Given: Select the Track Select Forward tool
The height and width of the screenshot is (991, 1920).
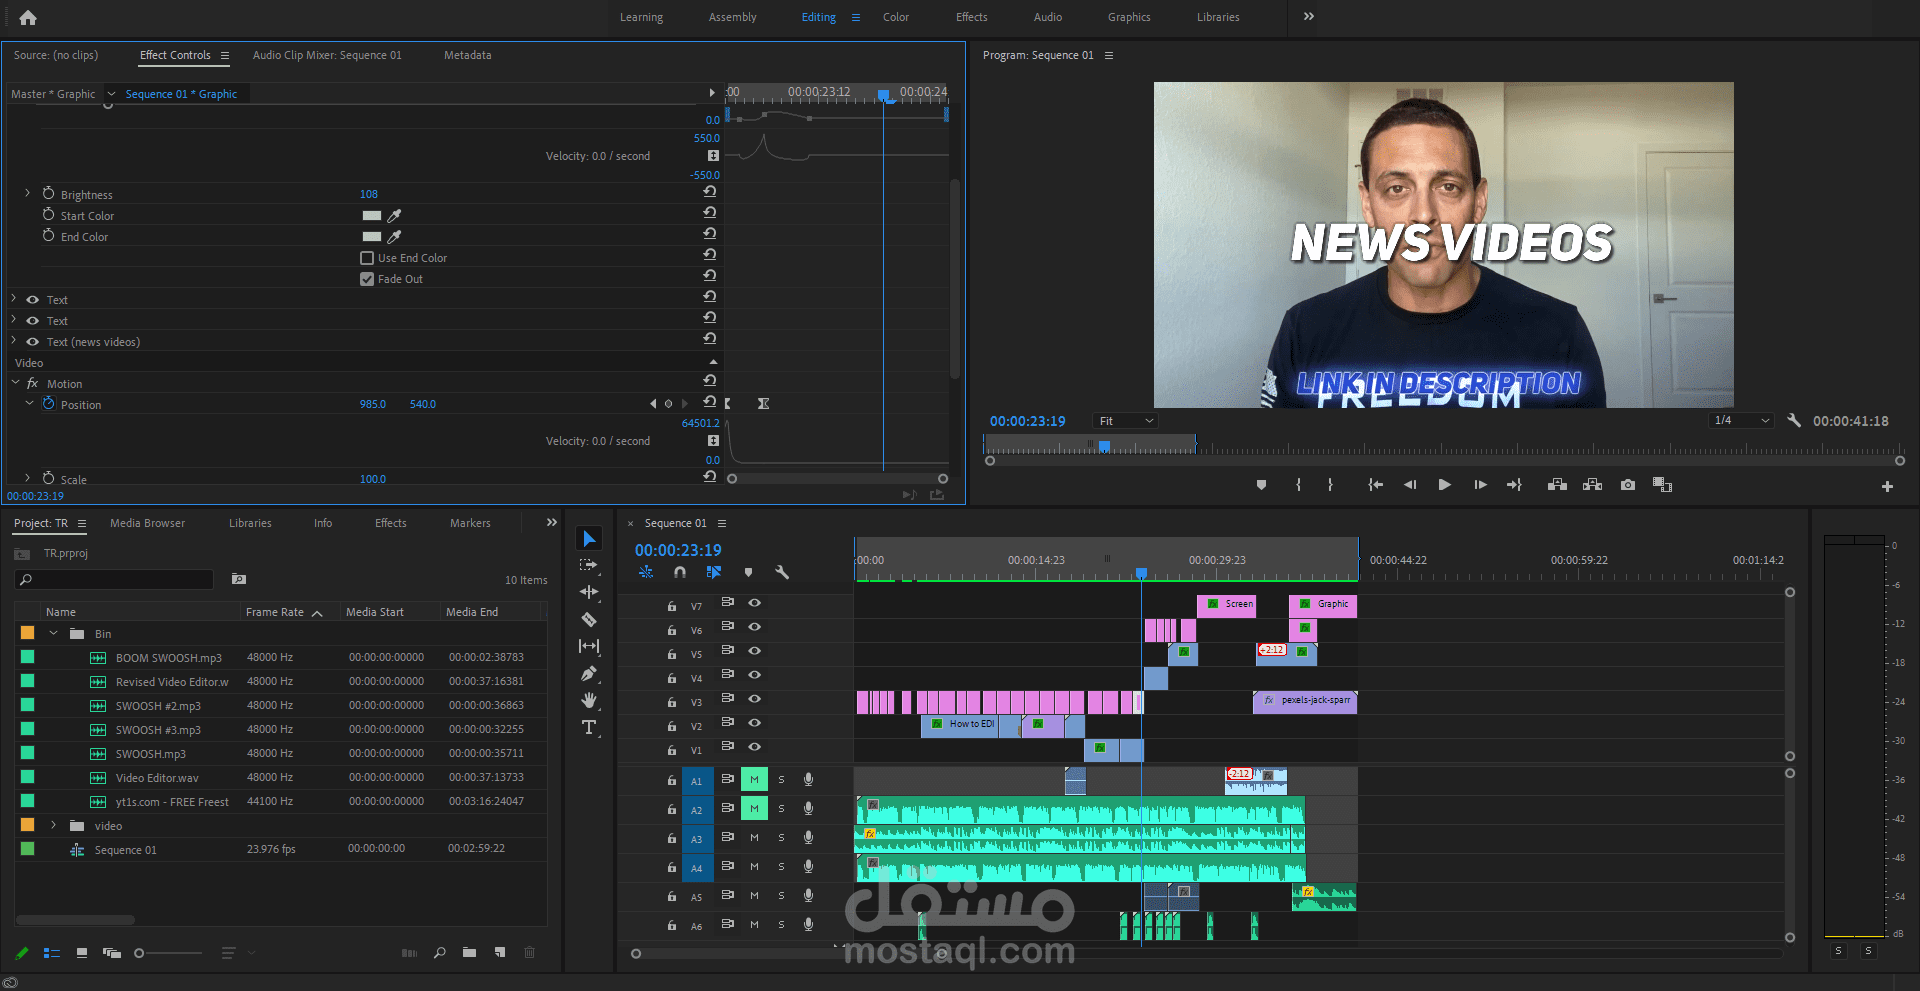Looking at the screenshot, I should 589,565.
